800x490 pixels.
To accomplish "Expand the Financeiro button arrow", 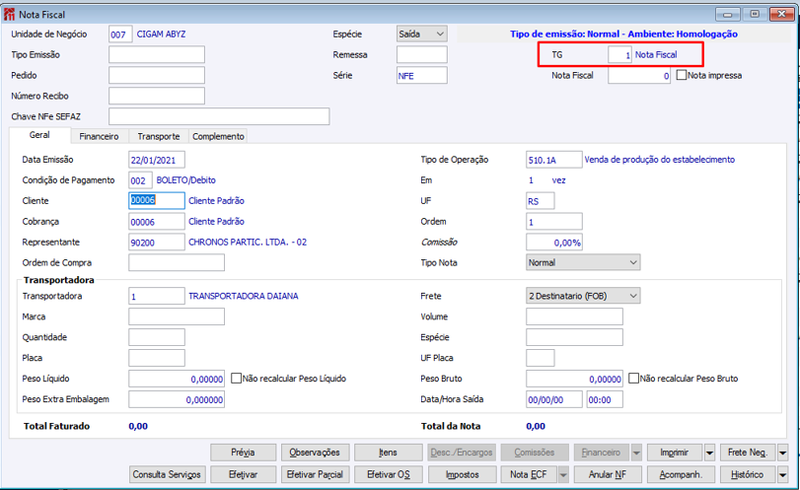I will (636, 452).
